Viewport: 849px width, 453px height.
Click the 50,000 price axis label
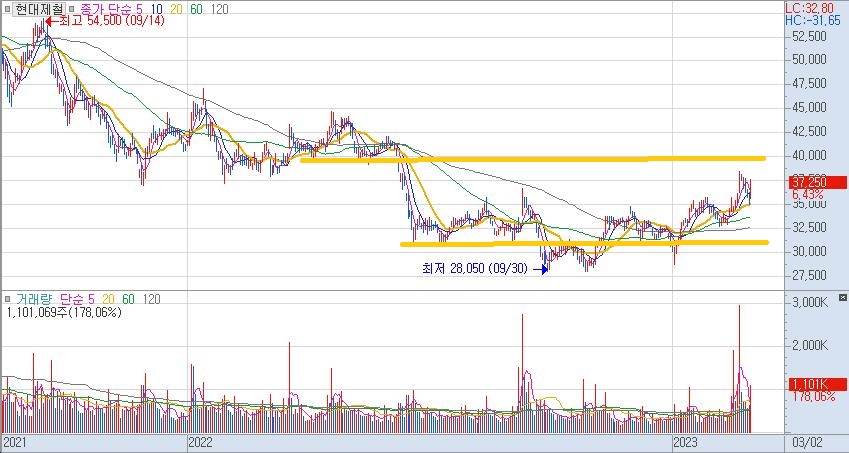coord(809,60)
